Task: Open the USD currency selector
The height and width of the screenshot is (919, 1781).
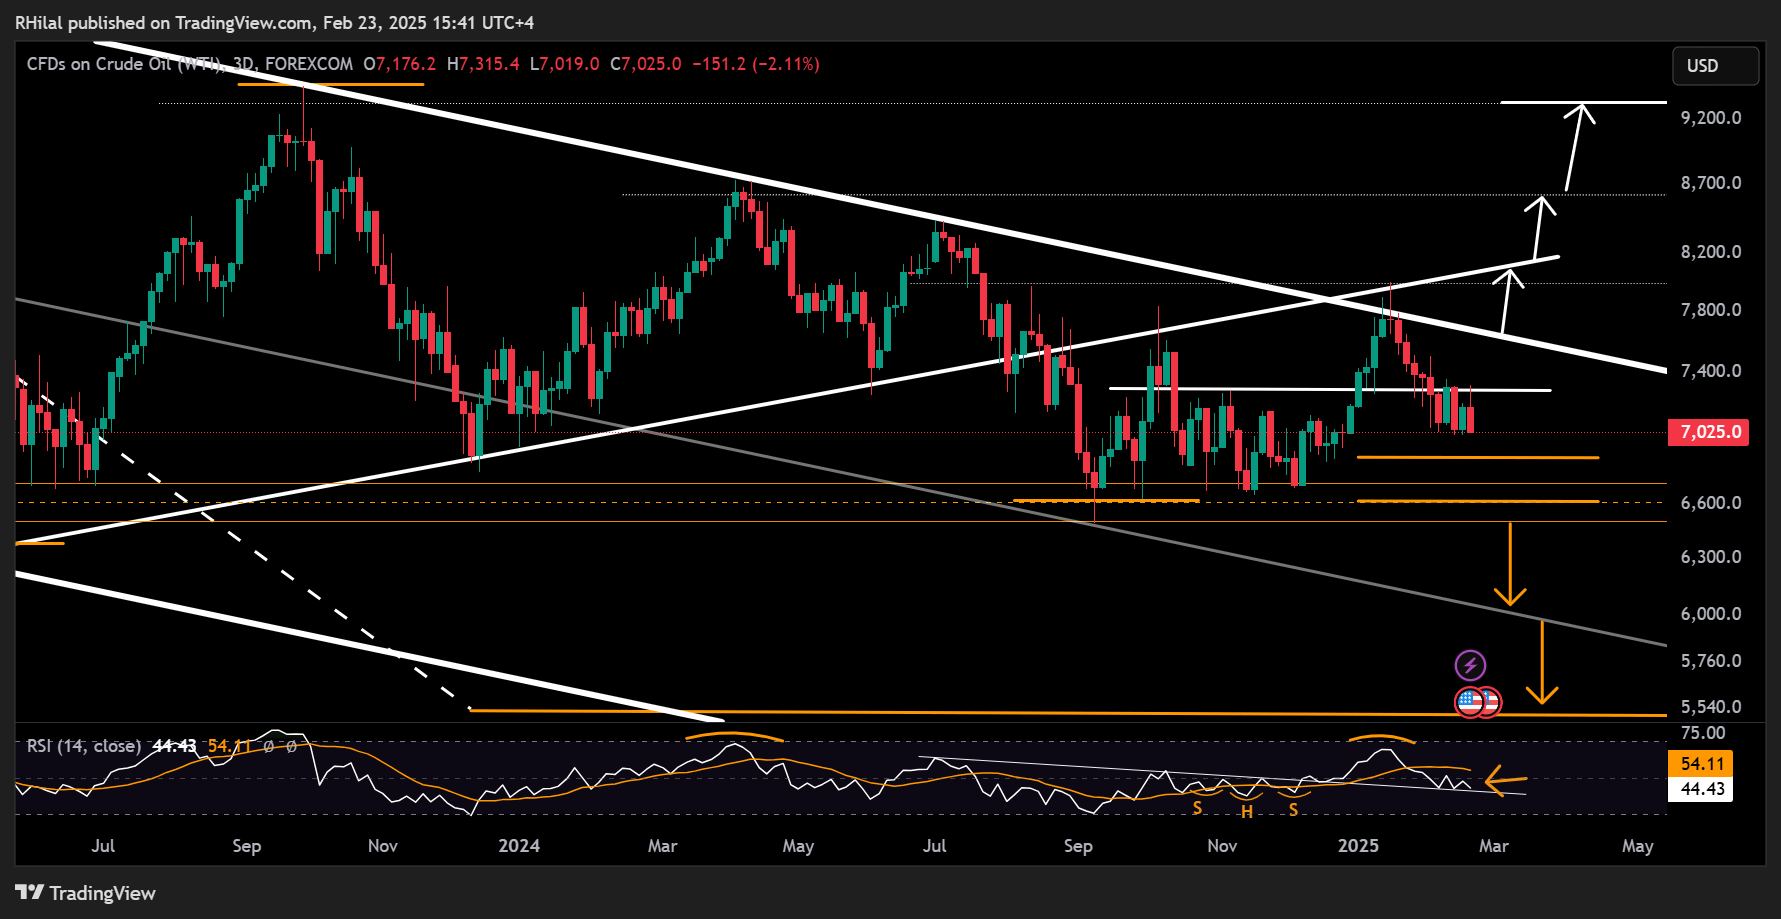Action: tap(1715, 65)
